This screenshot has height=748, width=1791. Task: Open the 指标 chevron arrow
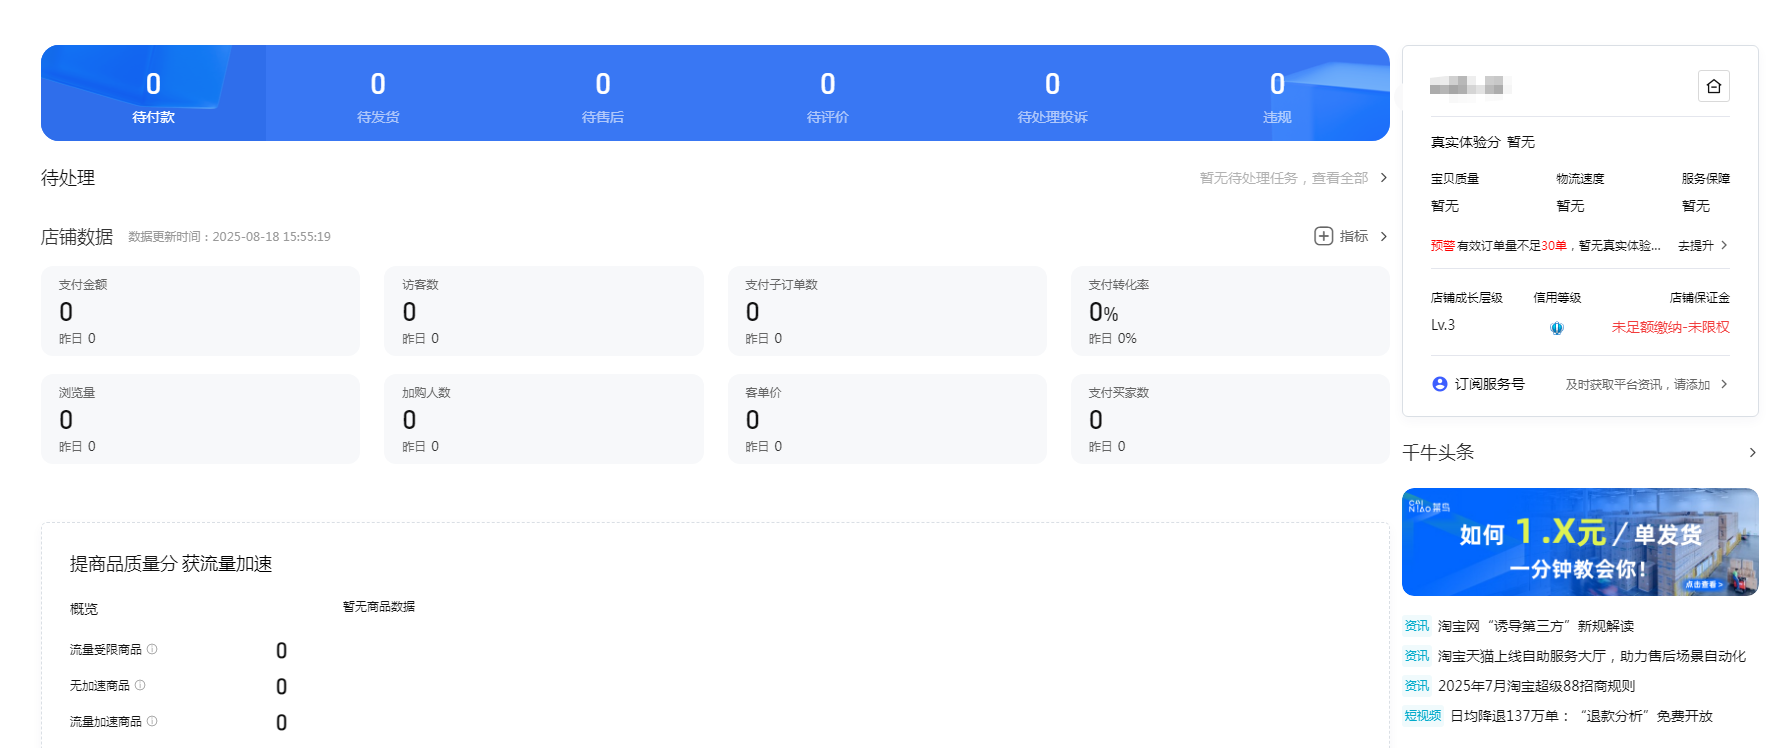coord(1384,236)
